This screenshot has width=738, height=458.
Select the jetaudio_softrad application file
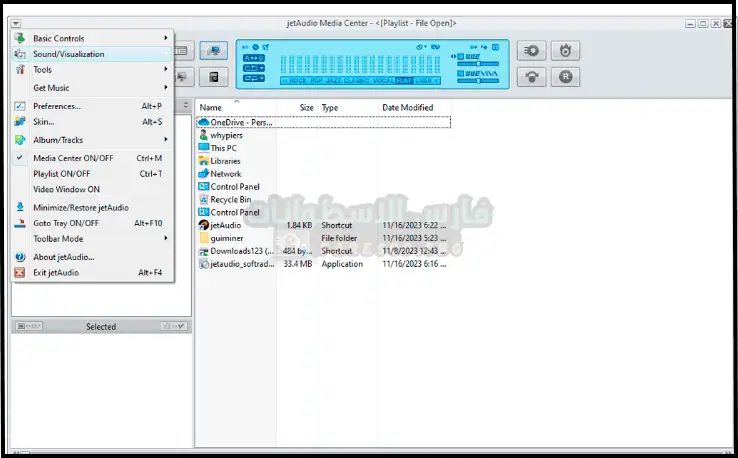point(240,265)
